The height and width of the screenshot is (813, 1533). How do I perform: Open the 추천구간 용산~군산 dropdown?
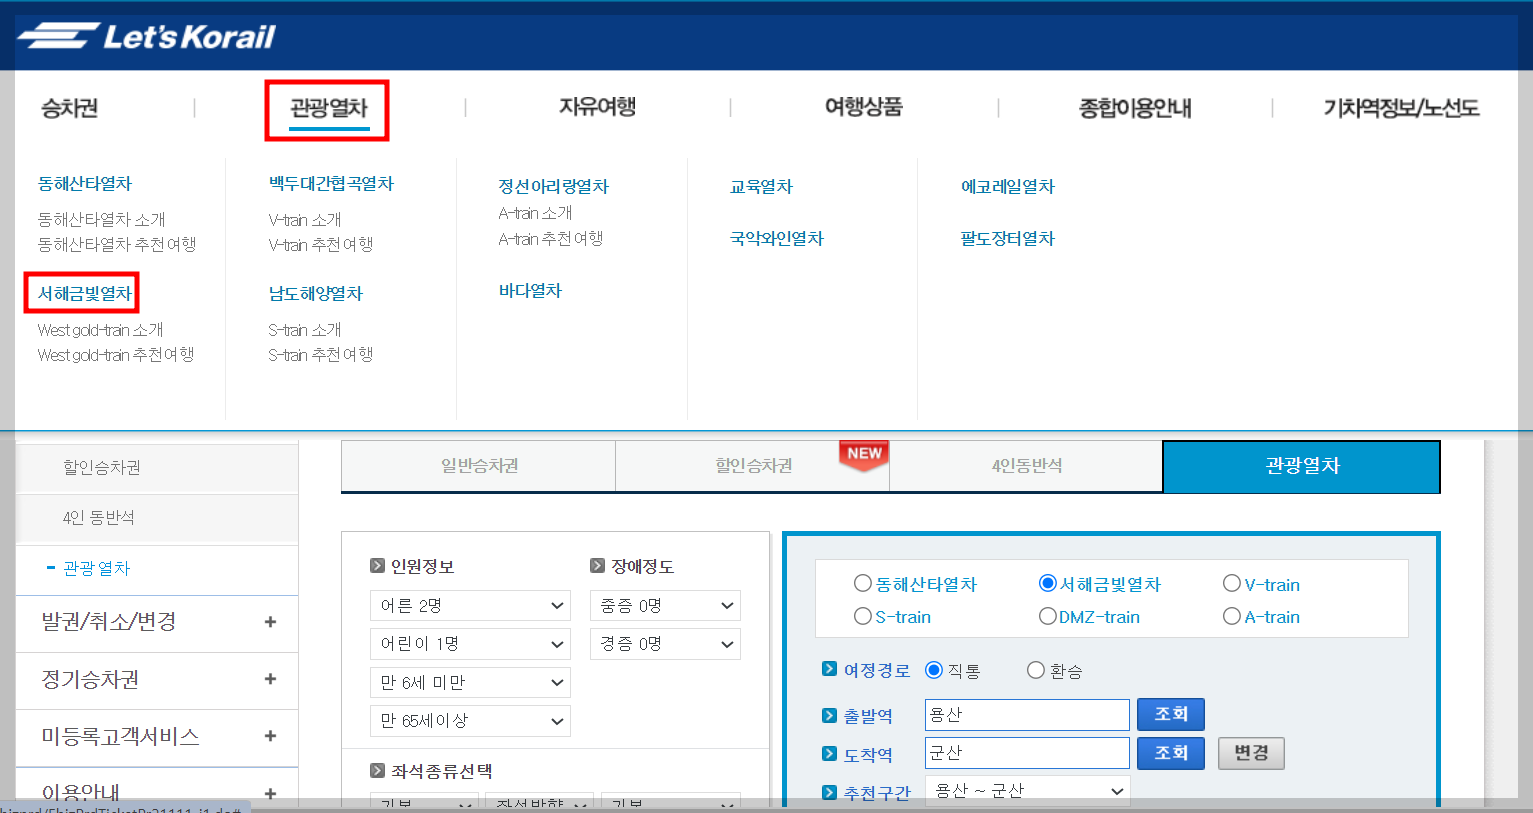(1028, 790)
